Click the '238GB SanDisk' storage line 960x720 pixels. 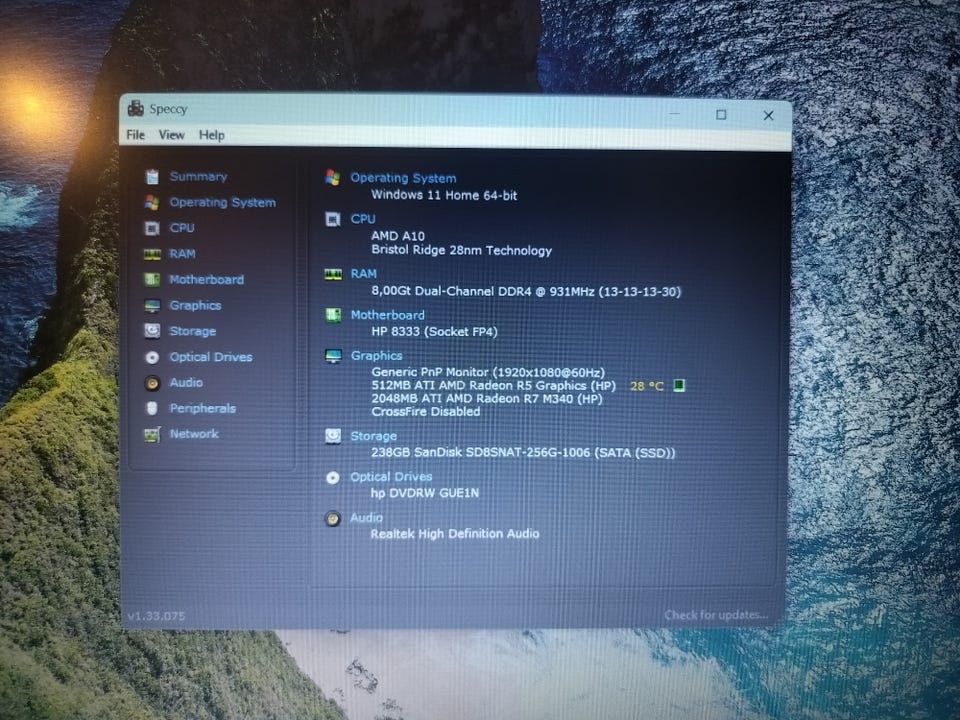523,453
